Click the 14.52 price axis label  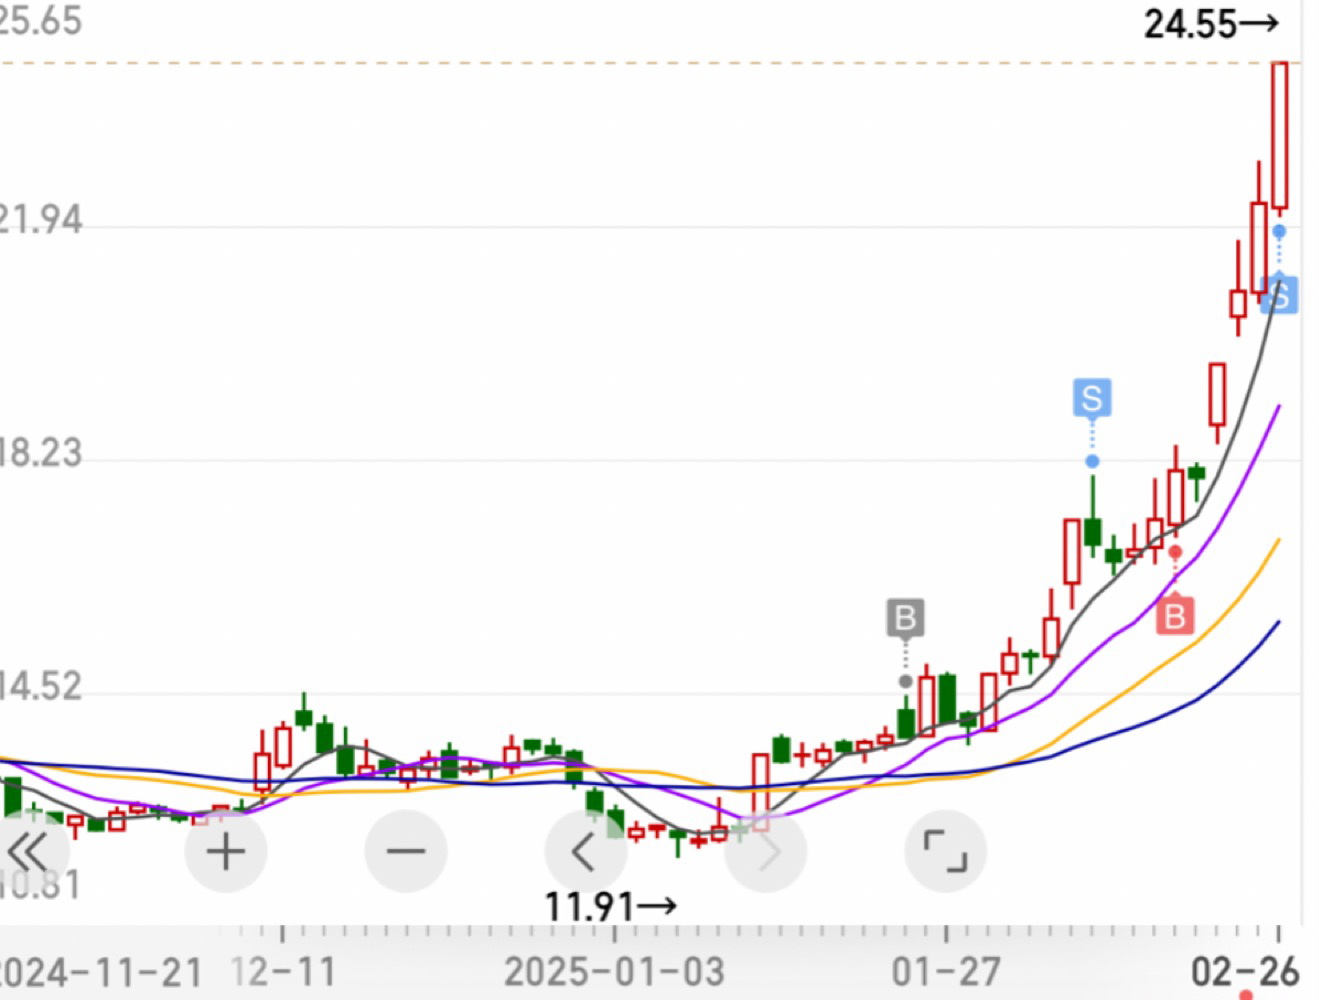pyautogui.click(x=41, y=687)
